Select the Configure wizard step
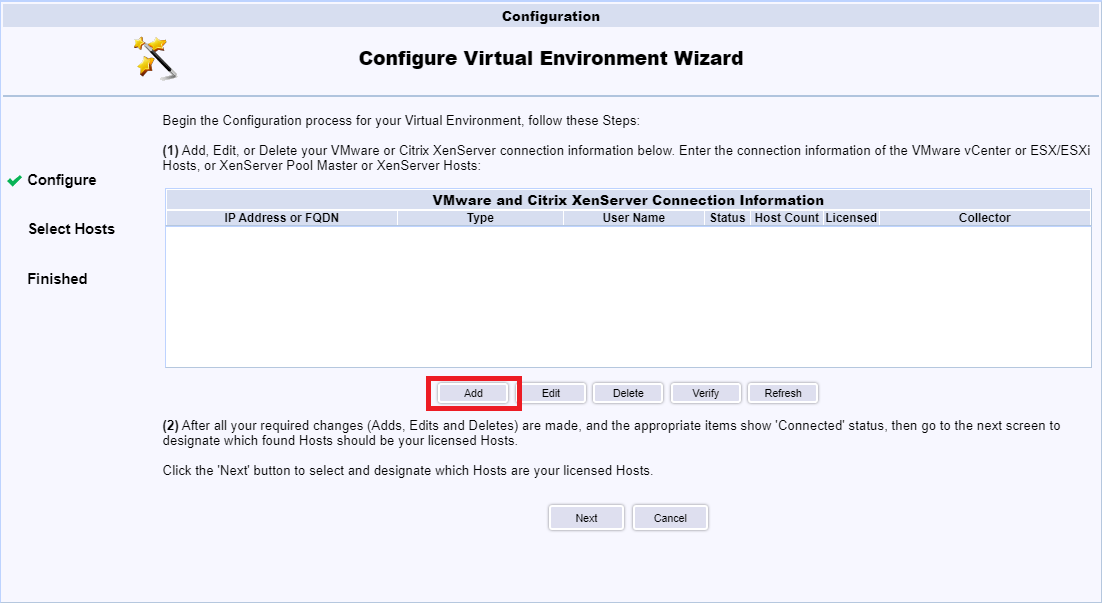The width and height of the screenshot is (1102, 603). (x=62, y=180)
